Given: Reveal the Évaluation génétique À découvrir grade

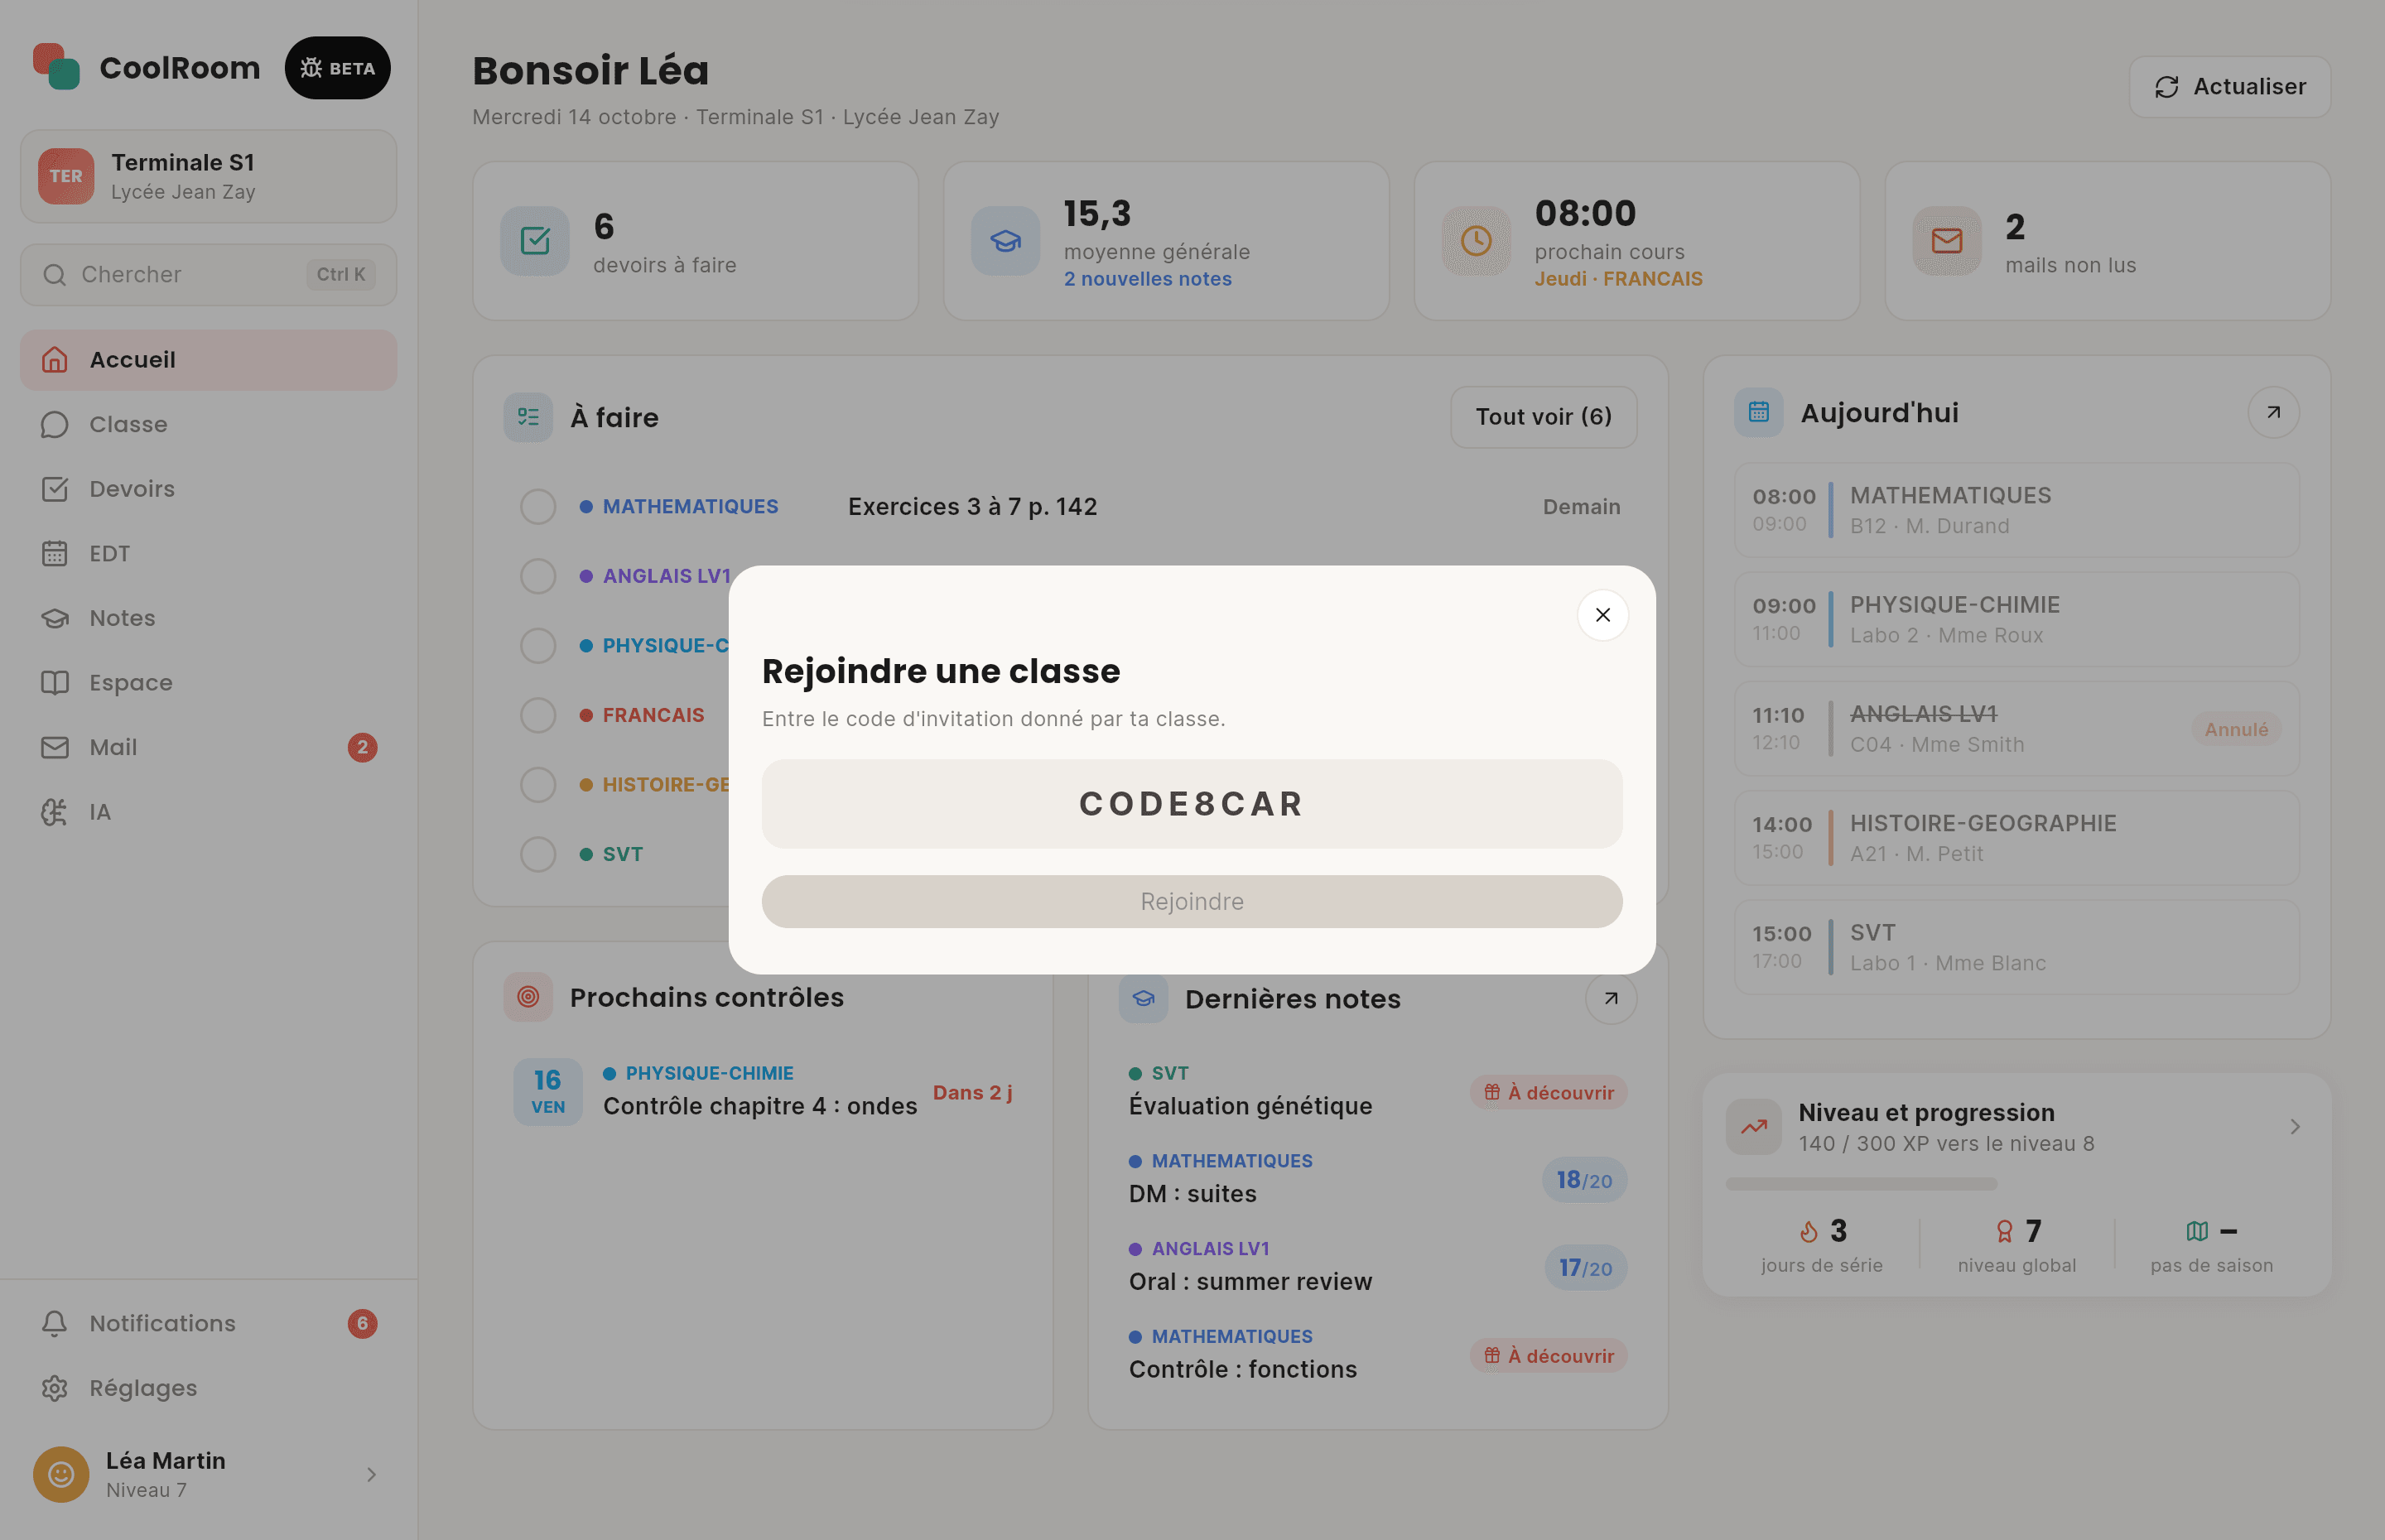Looking at the screenshot, I should [1547, 1093].
